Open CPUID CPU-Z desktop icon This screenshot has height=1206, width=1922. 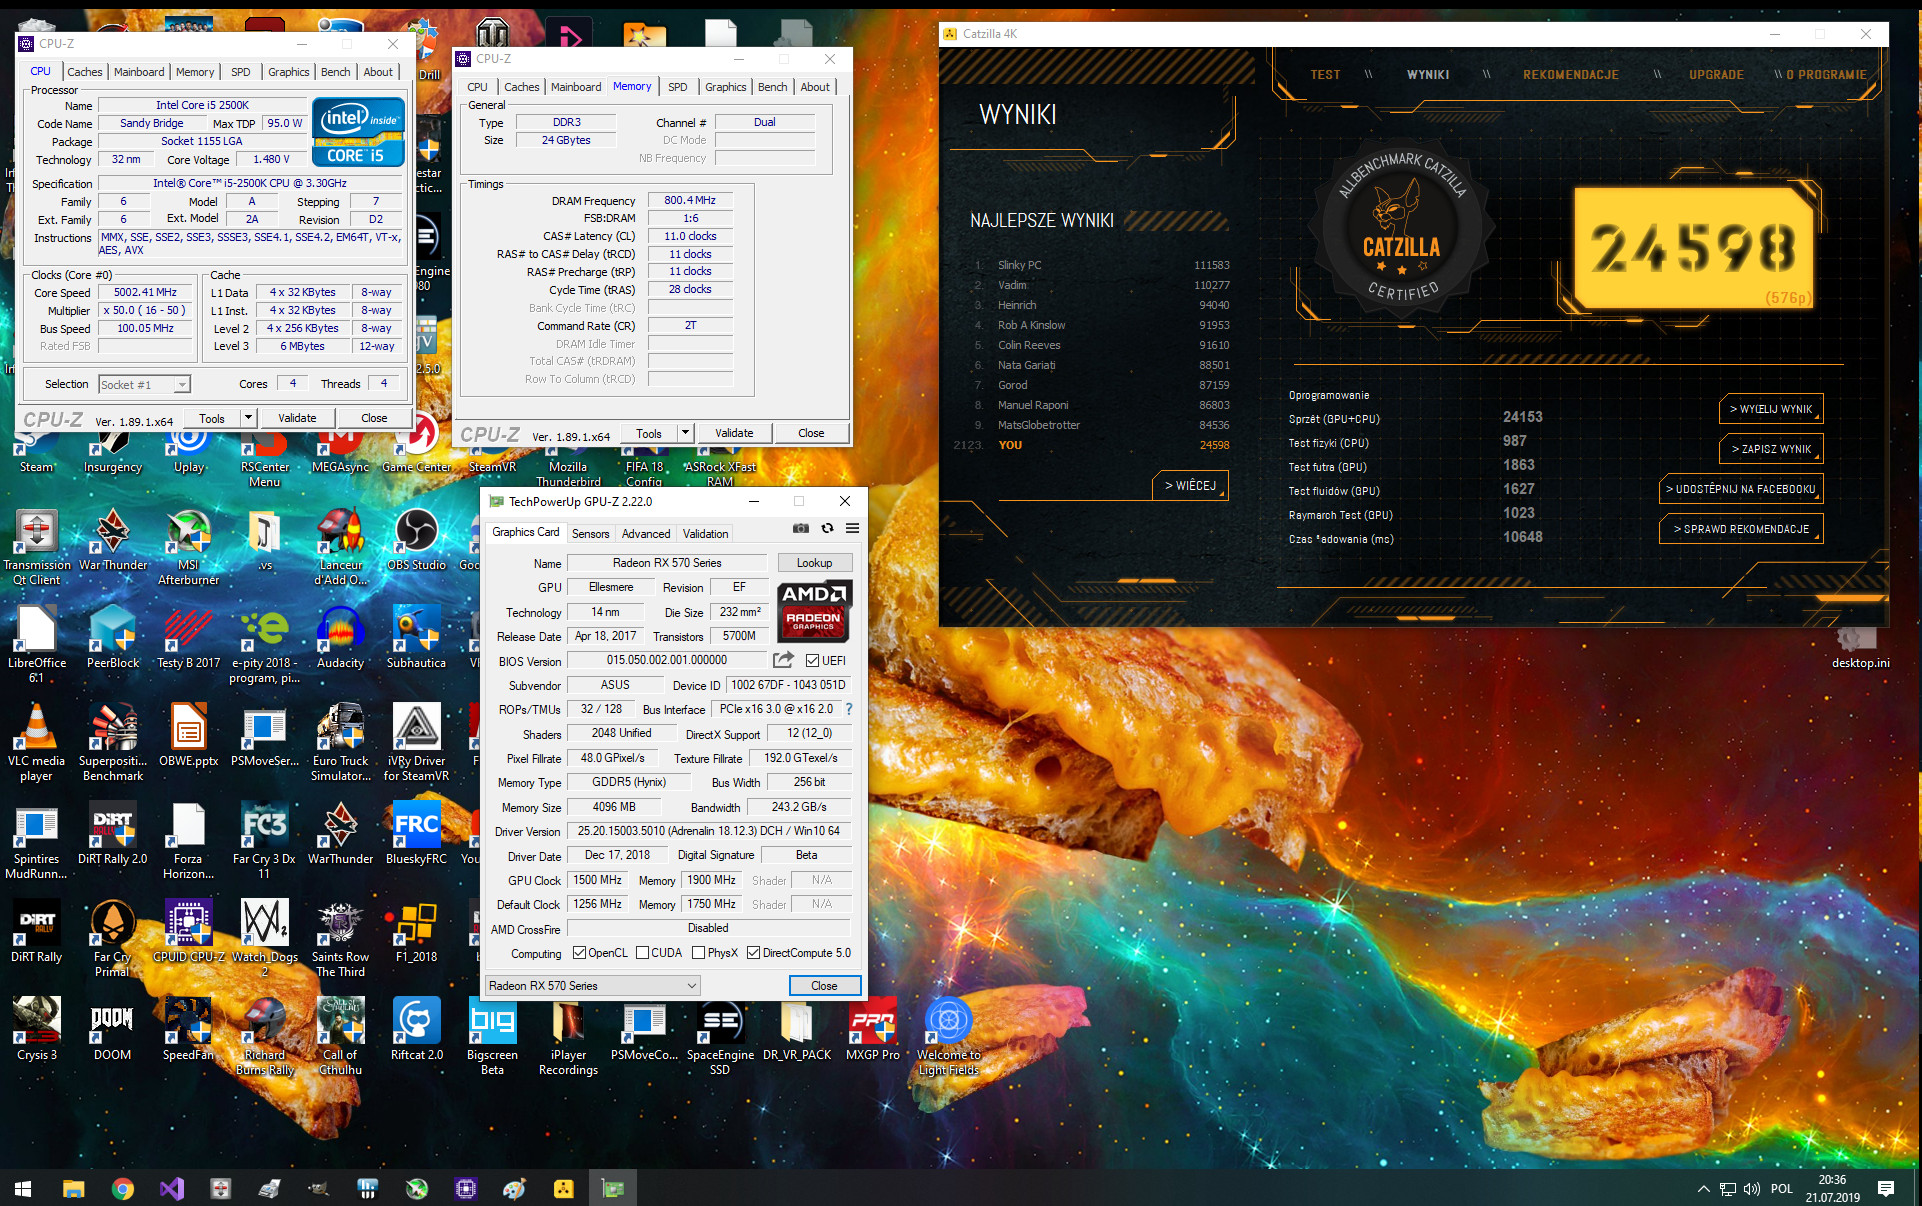(x=188, y=932)
